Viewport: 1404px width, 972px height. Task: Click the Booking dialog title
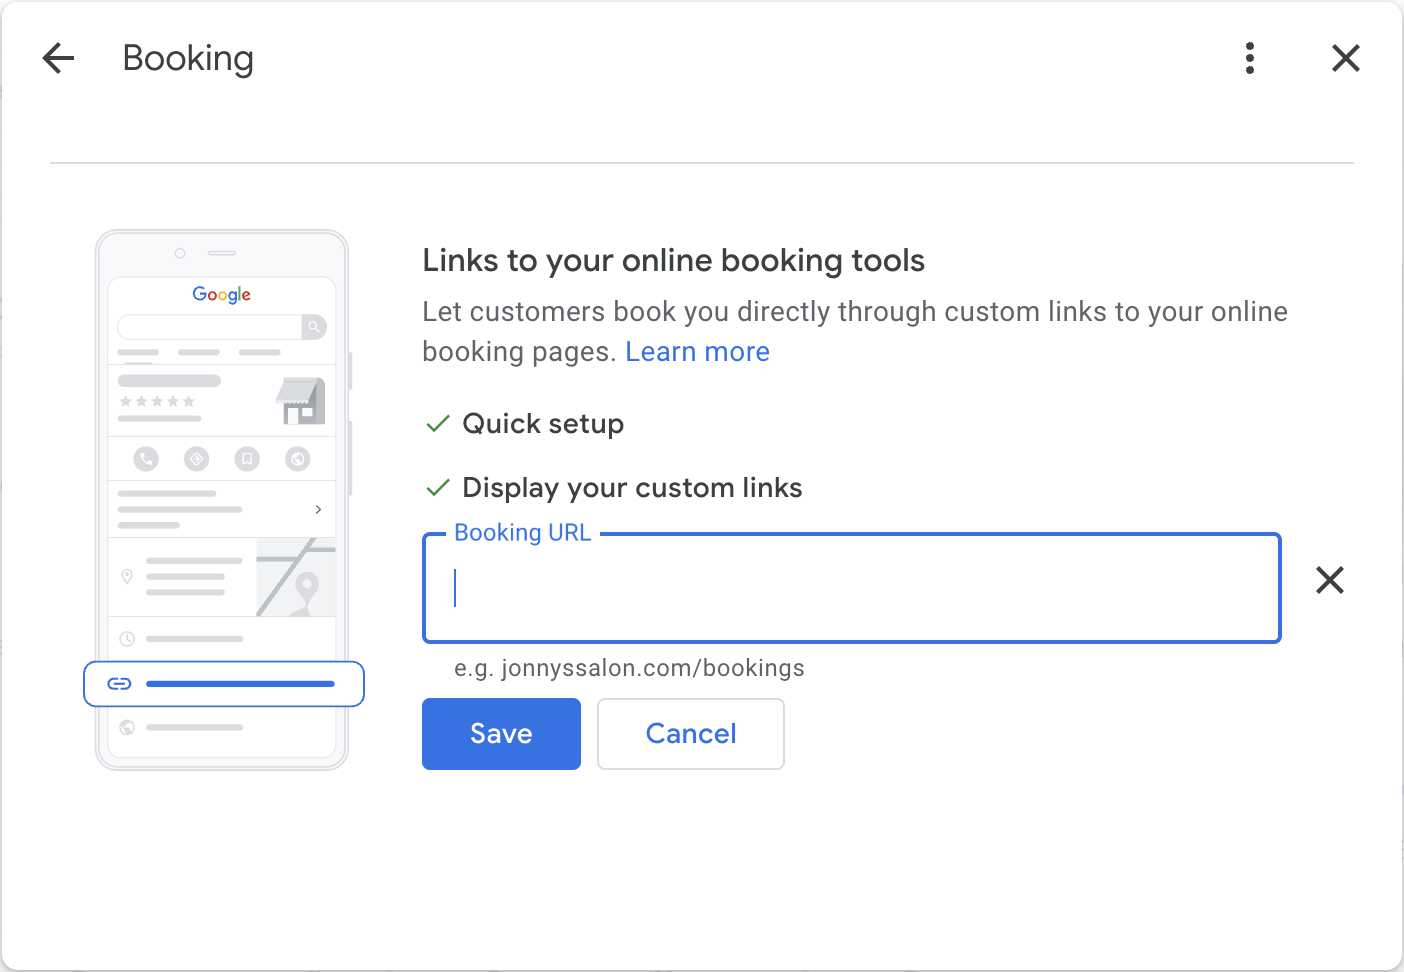(x=188, y=59)
